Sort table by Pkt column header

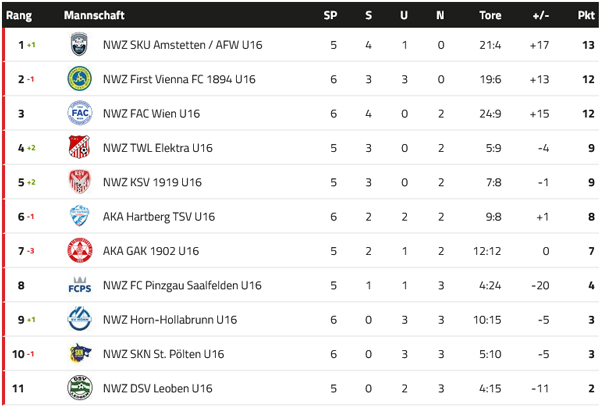point(586,16)
